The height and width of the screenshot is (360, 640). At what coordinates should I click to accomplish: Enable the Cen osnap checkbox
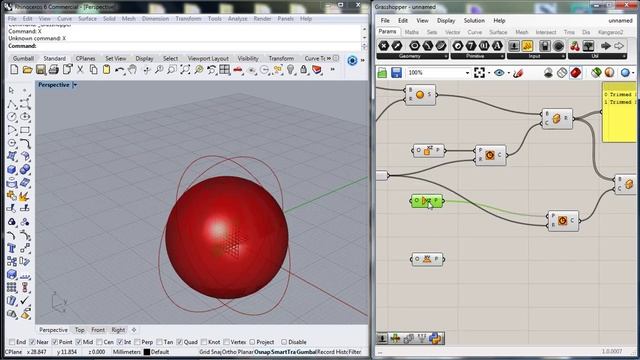pyautogui.click(x=99, y=342)
